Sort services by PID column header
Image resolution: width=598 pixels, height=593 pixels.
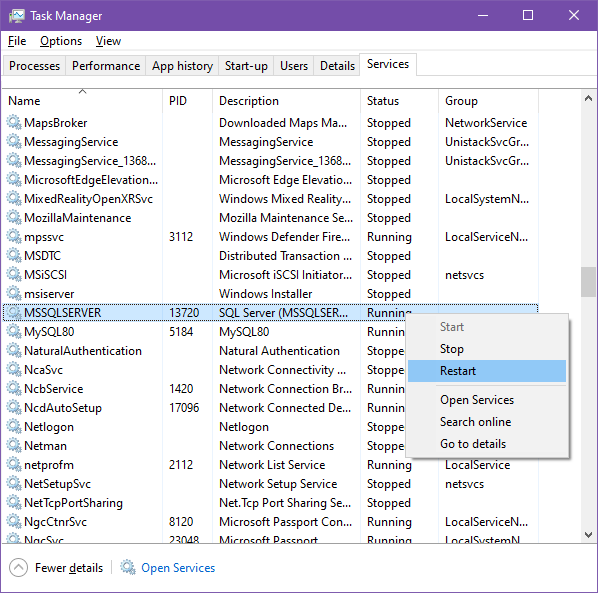click(187, 101)
